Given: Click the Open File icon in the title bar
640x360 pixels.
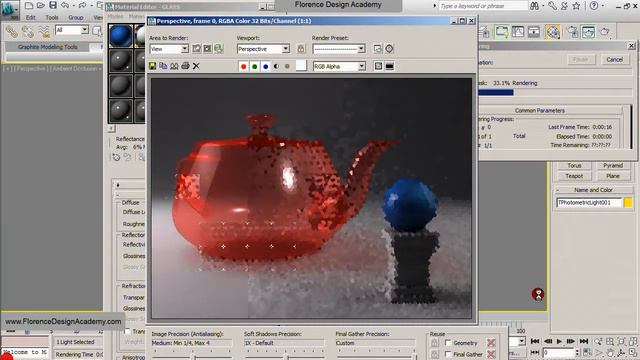Looking at the screenshot, I should (40, 5).
